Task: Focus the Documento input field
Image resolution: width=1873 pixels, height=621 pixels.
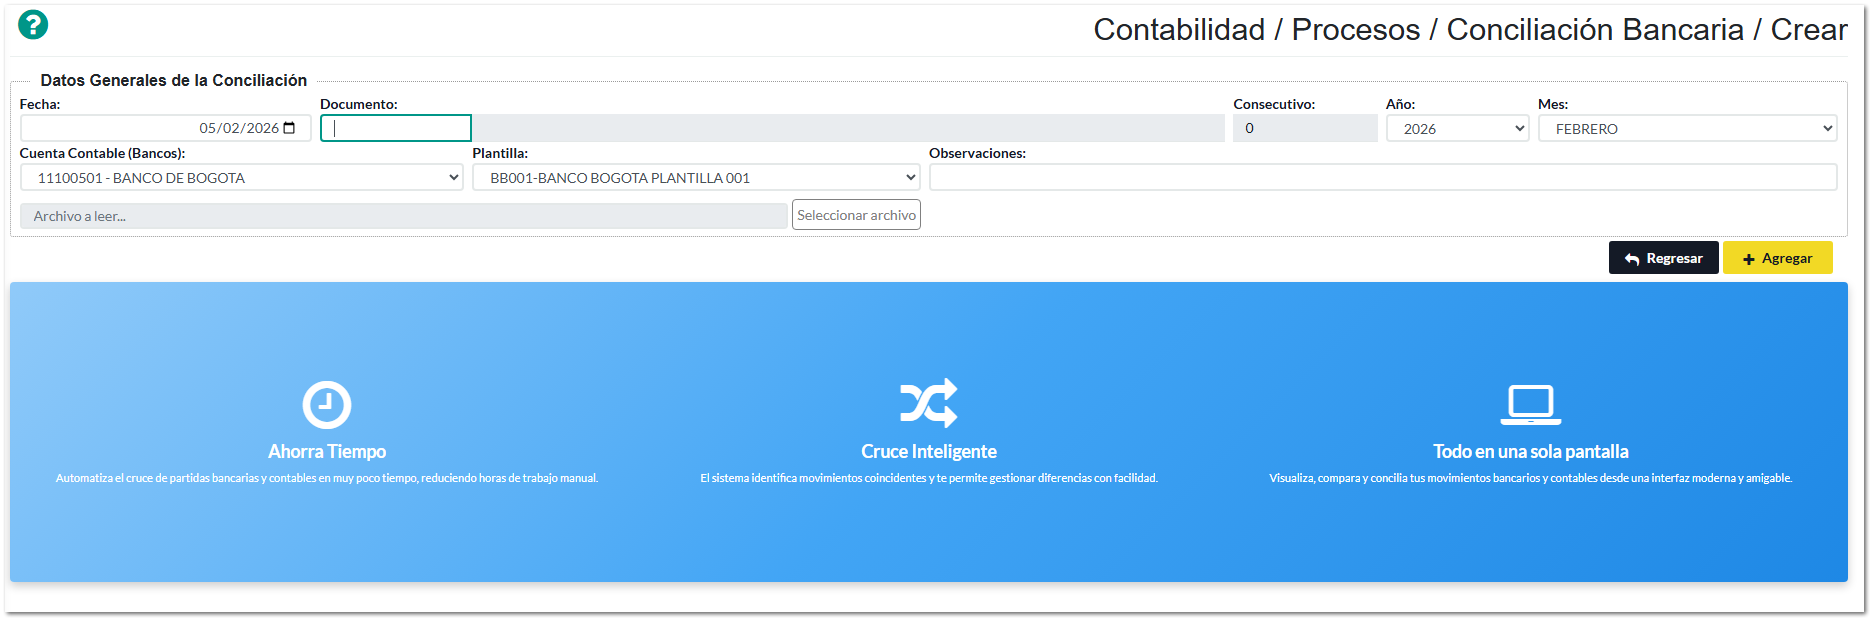Action: [396, 128]
